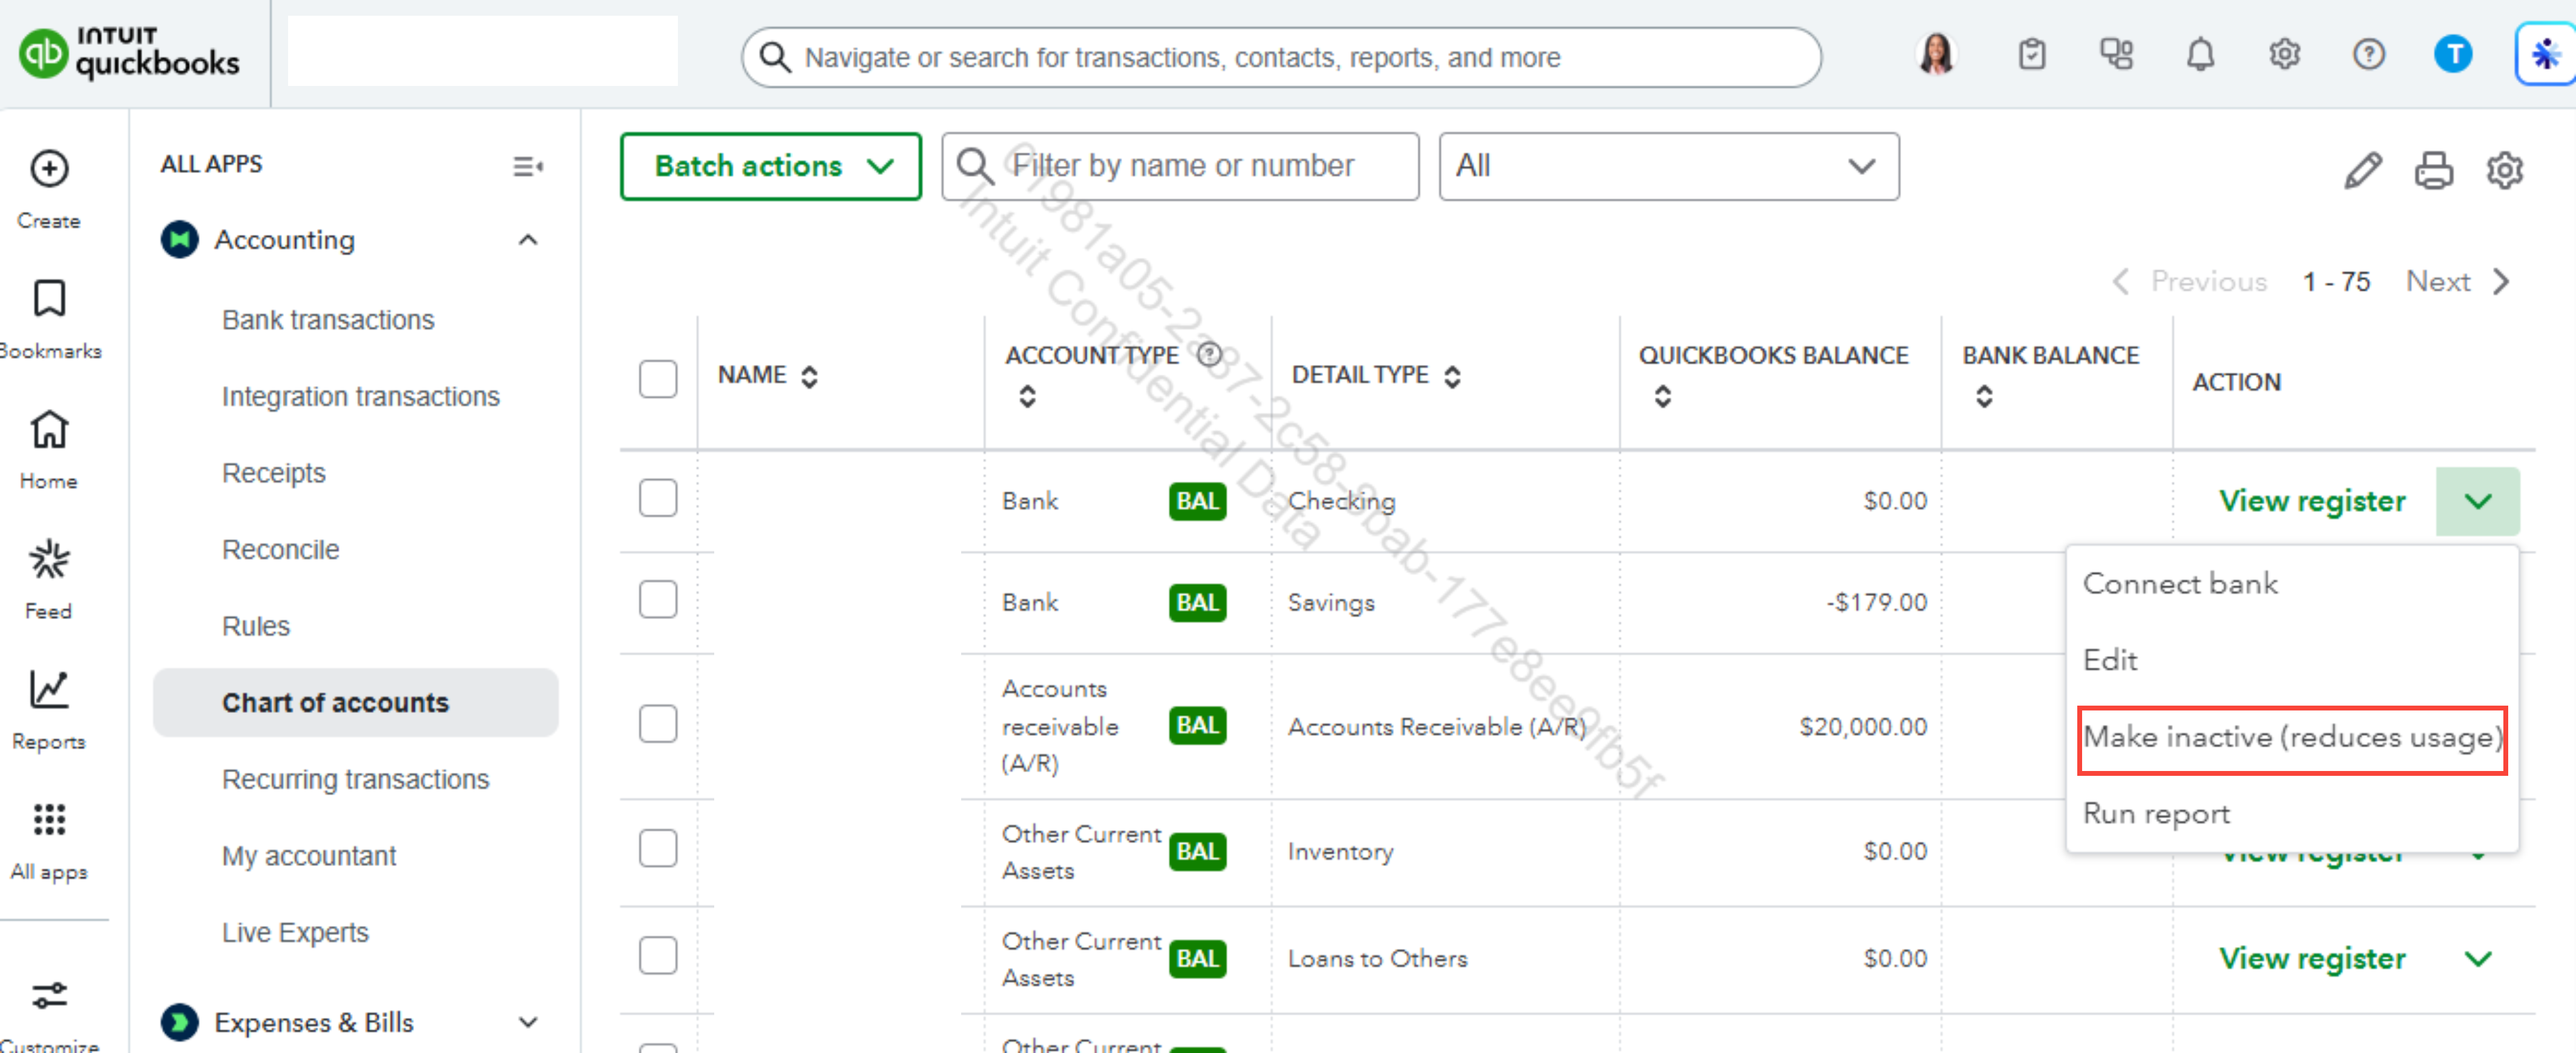This screenshot has height=1053, width=2576.
Task: Click the Create plus icon
Action: pyautogui.click(x=49, y=169)
